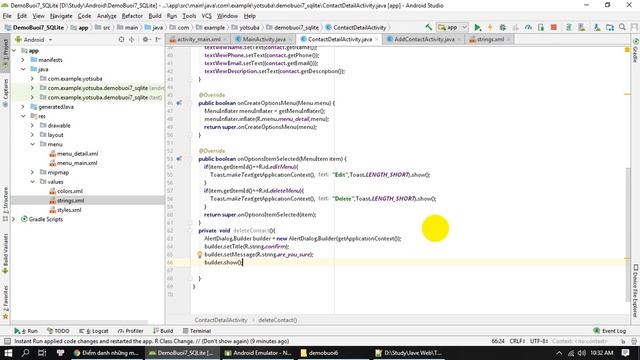Image resolution: width=640 pixels, height=360 pixels.
Task: Open the Analyze menu
Action: click(107, 16)
